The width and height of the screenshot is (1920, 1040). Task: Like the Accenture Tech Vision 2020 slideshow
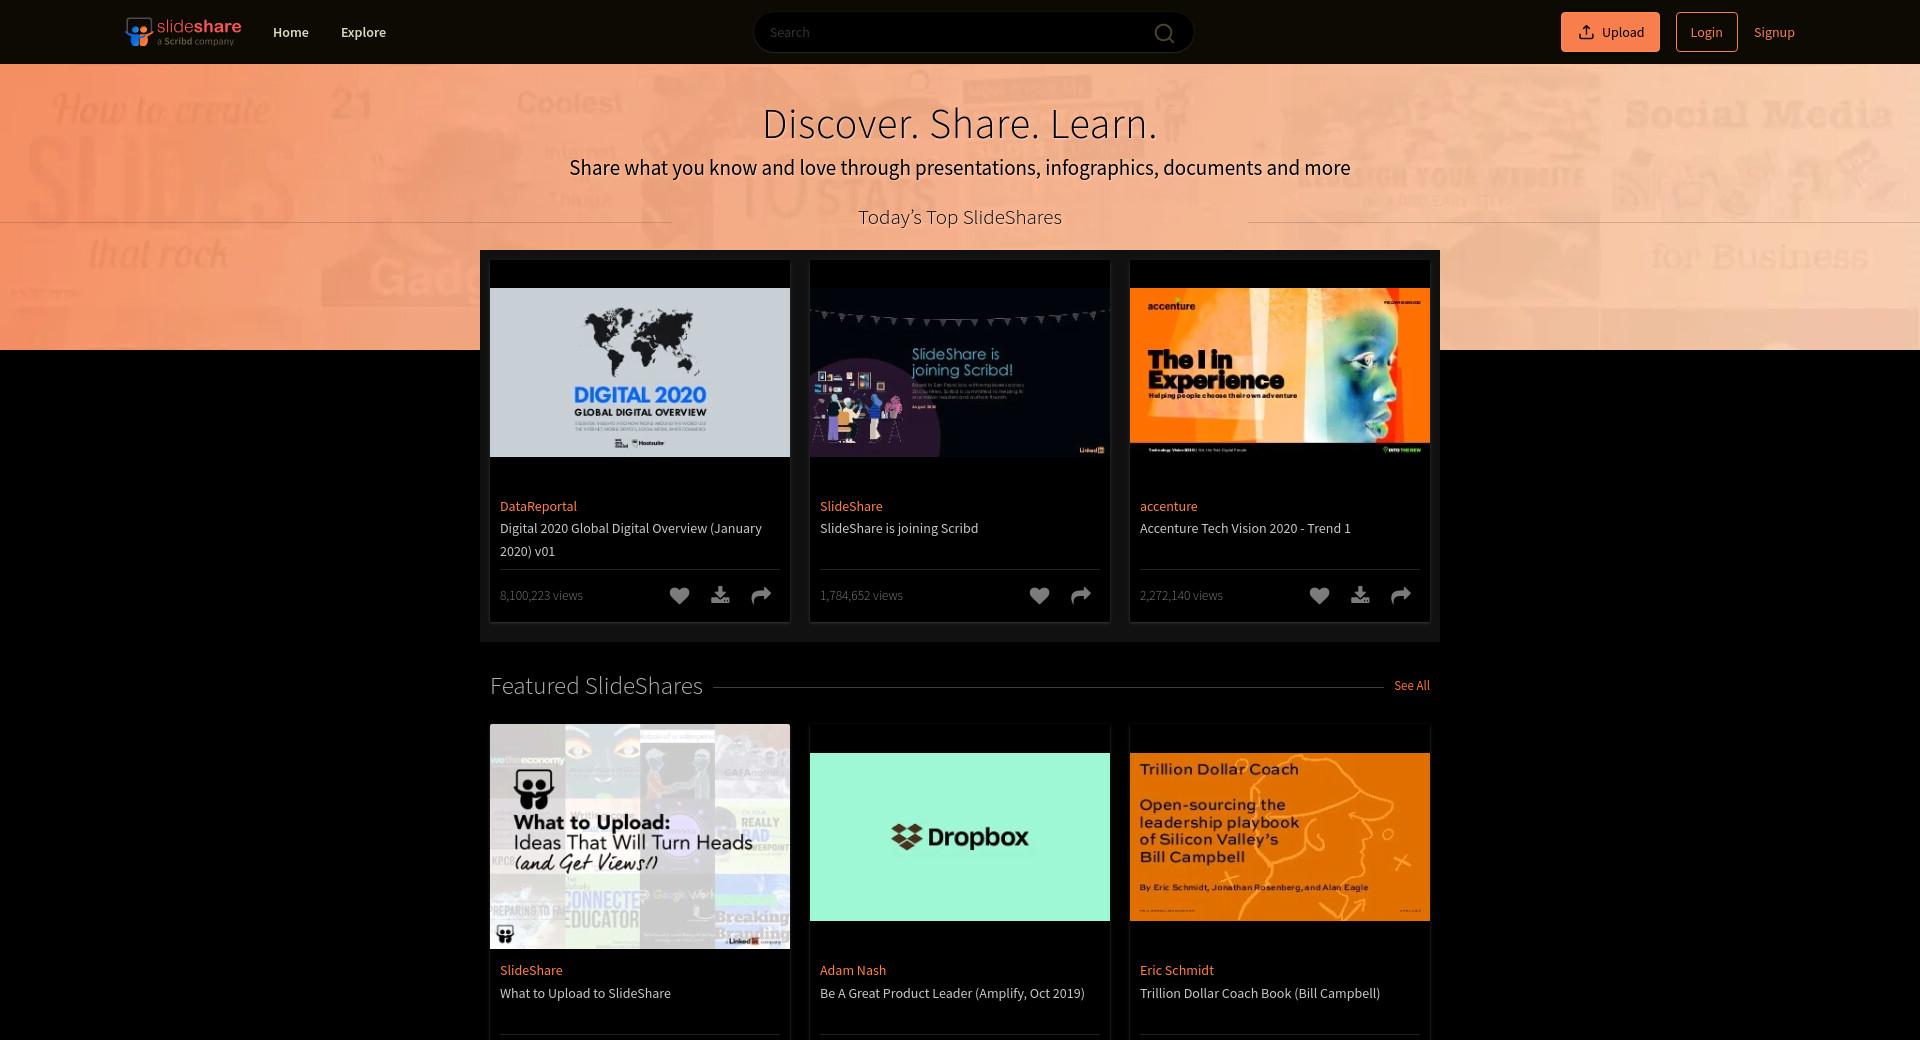[x=1319, y=596]
